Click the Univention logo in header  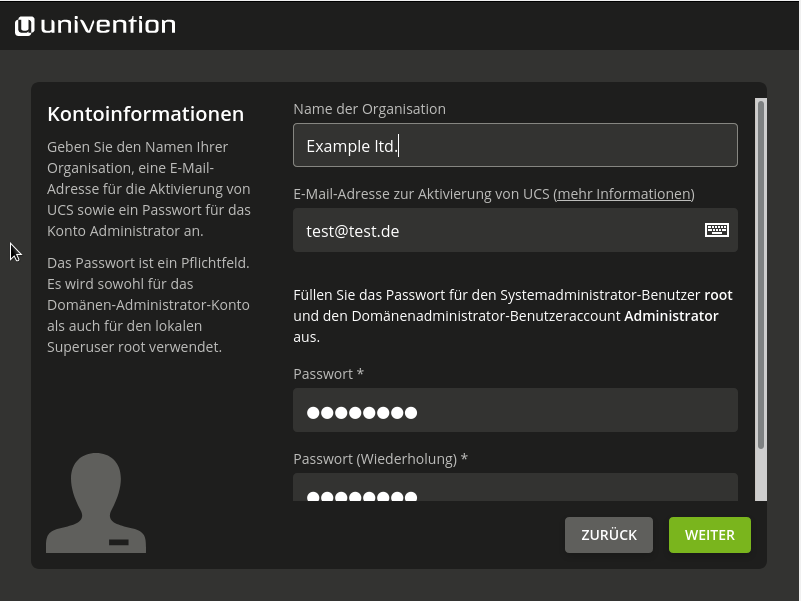click(x=95, y=26)
